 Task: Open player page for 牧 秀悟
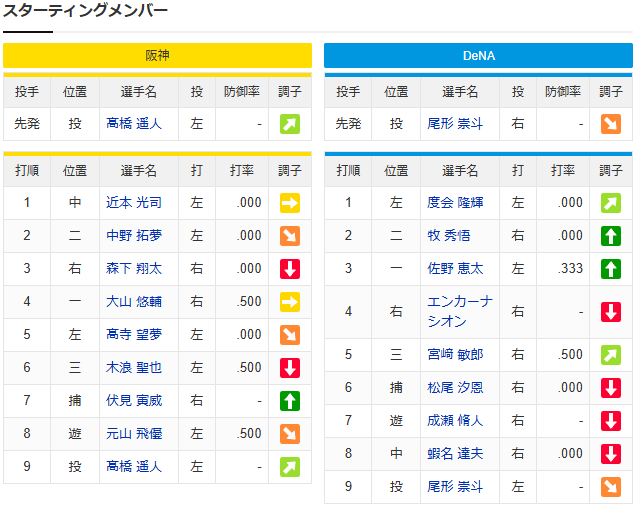(449, 235)
